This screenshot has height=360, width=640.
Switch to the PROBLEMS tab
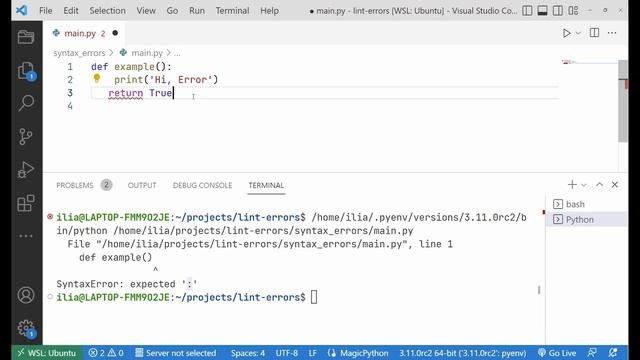click(75, 185)
